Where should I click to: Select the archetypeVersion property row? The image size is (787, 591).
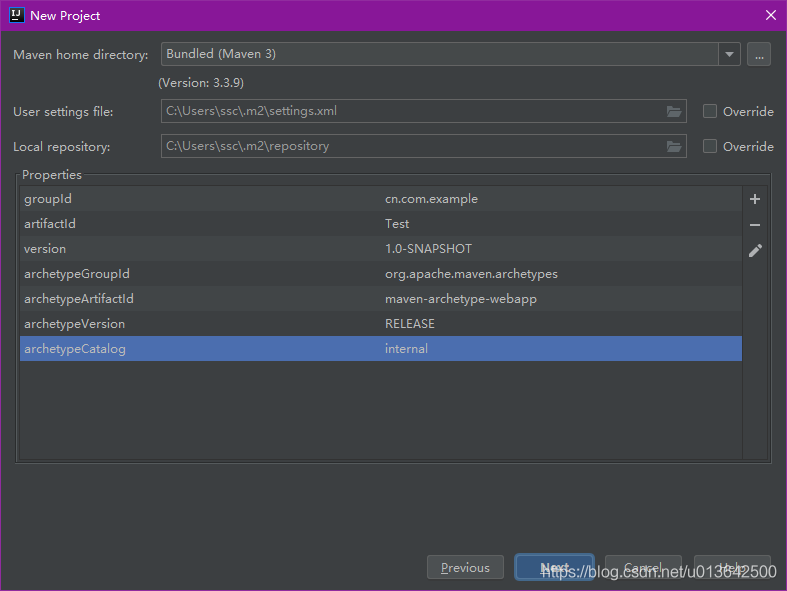coord(381,324)
